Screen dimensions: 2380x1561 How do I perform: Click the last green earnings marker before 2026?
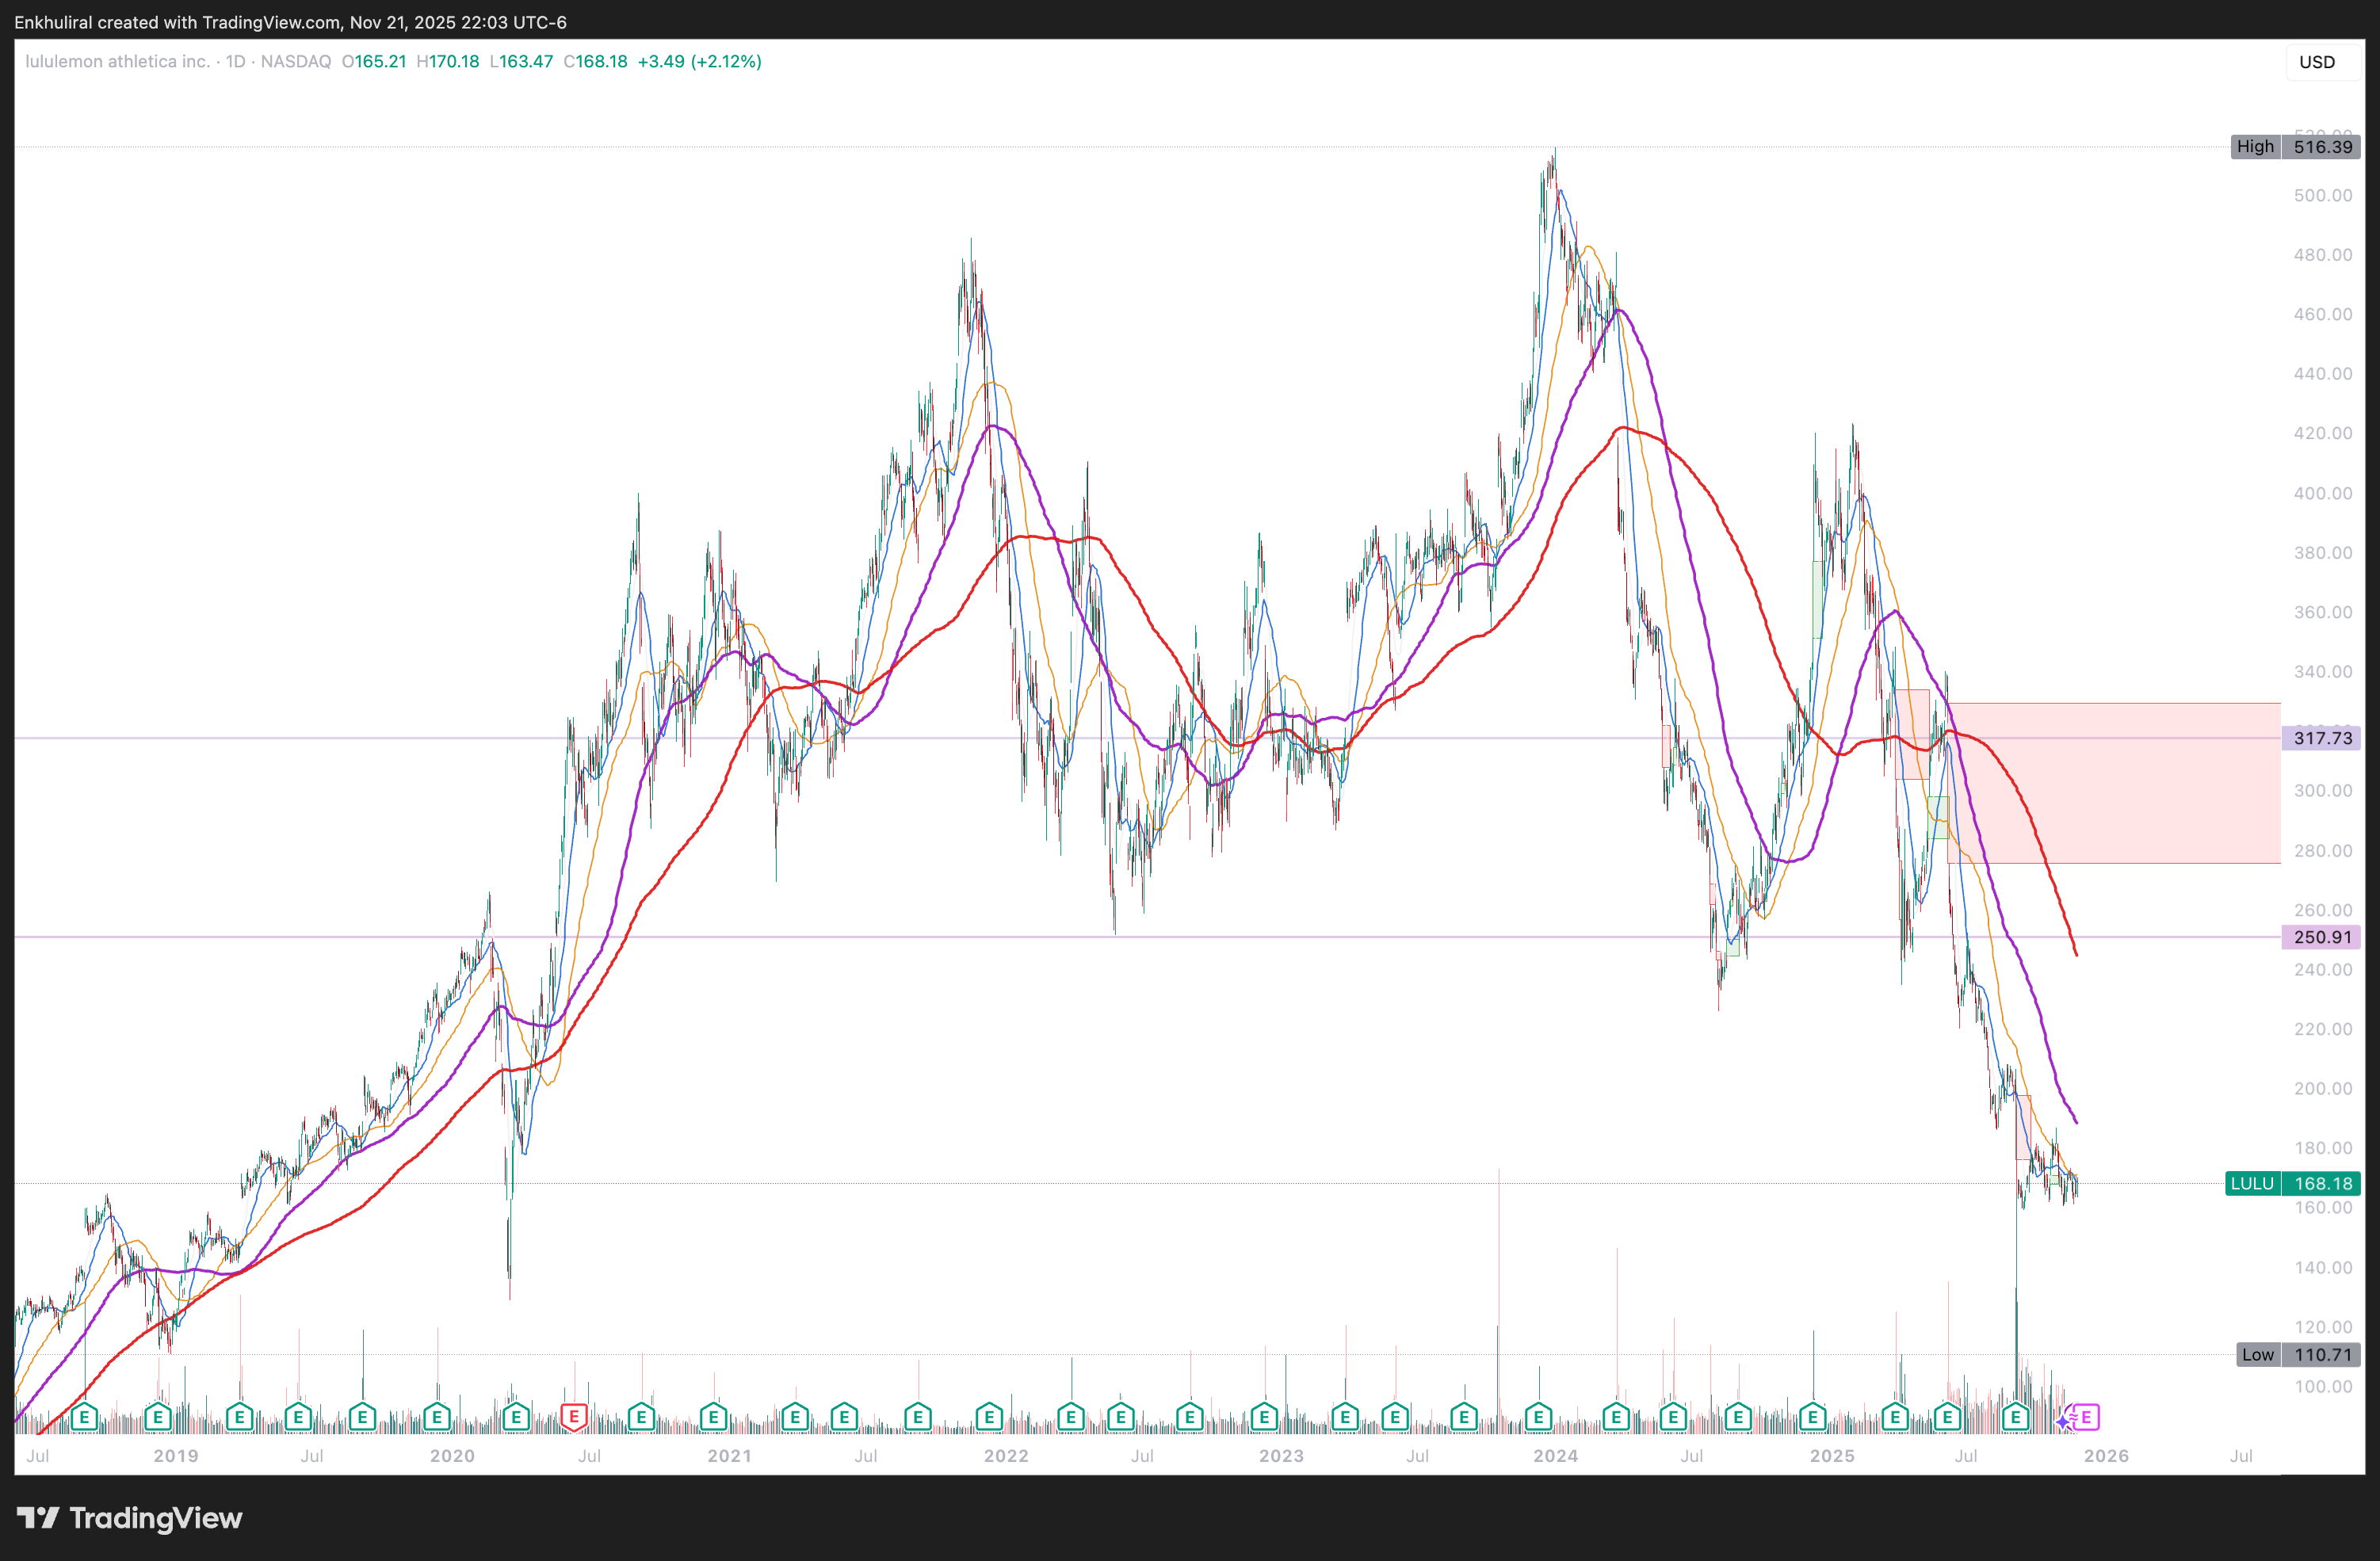pos(2015,1417)
